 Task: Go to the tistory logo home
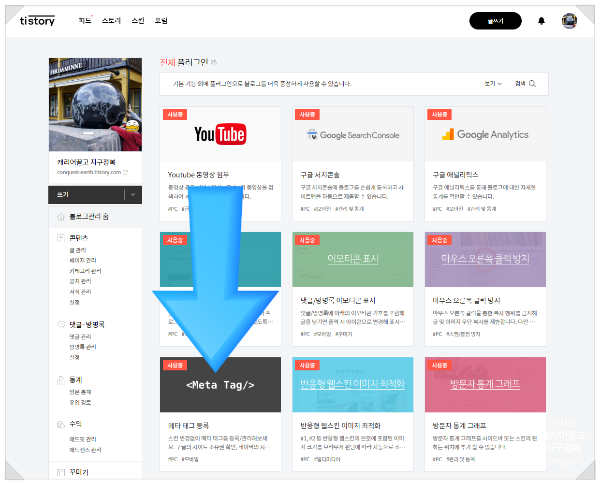coord(37,21)
